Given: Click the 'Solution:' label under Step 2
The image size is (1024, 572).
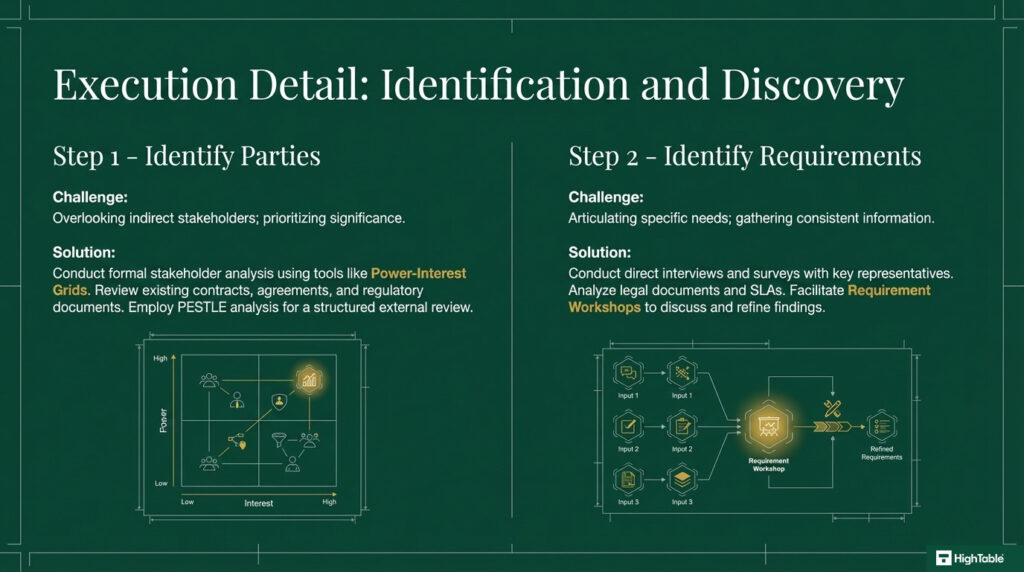Looking at the screenshot, I should pos(600,252).
